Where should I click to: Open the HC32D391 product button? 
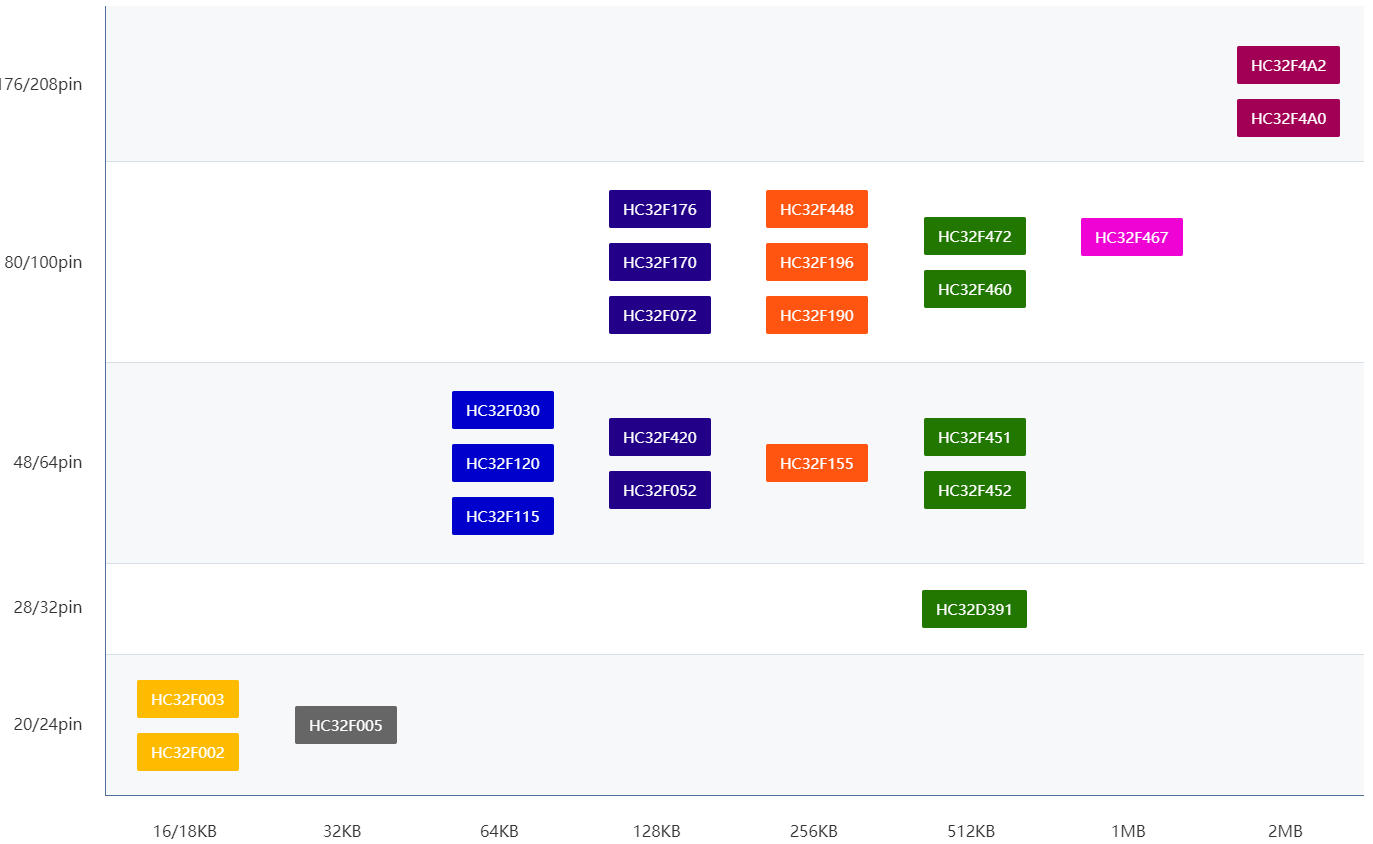click(x=974, y=609)
